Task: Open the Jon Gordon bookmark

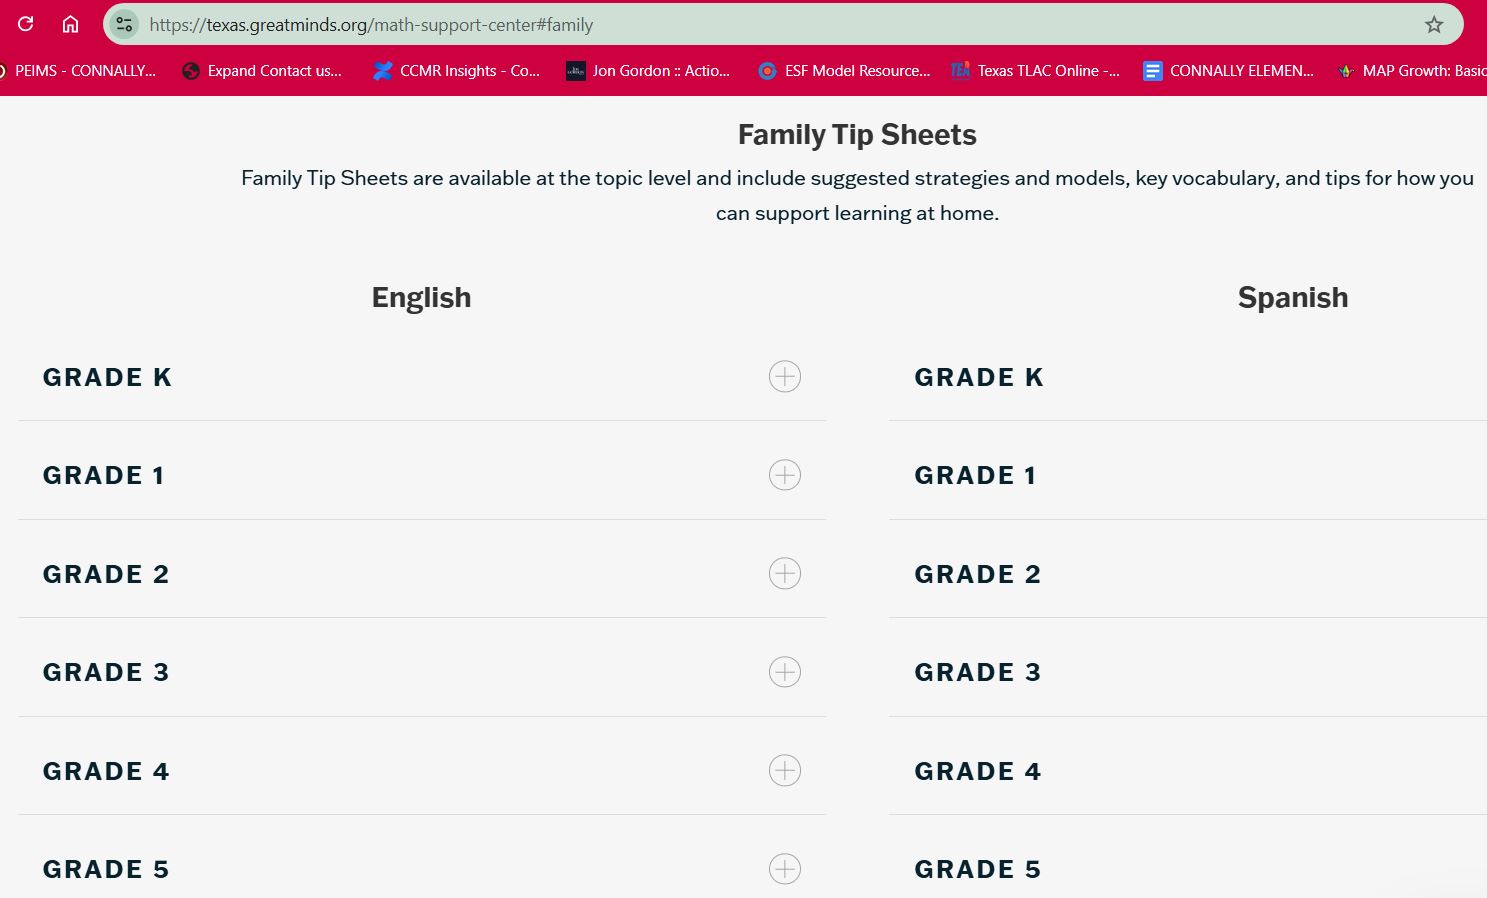Action: click(x=649, y=71)
